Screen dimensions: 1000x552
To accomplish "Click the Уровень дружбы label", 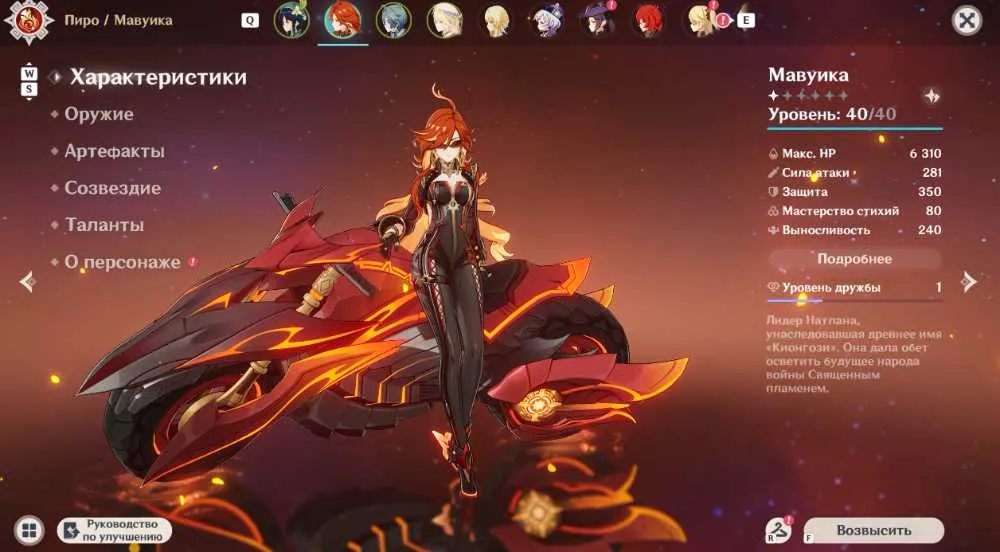I will click(x=831, y=287).
